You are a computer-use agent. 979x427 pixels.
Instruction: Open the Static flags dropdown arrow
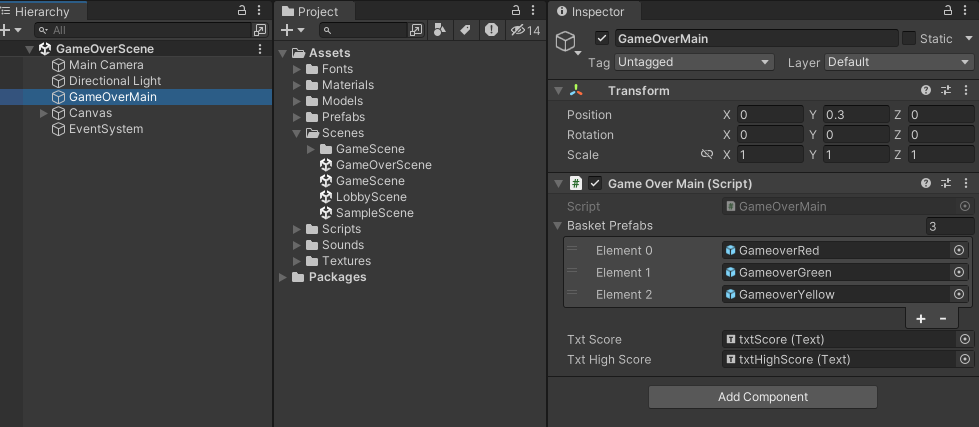[967, 39]
